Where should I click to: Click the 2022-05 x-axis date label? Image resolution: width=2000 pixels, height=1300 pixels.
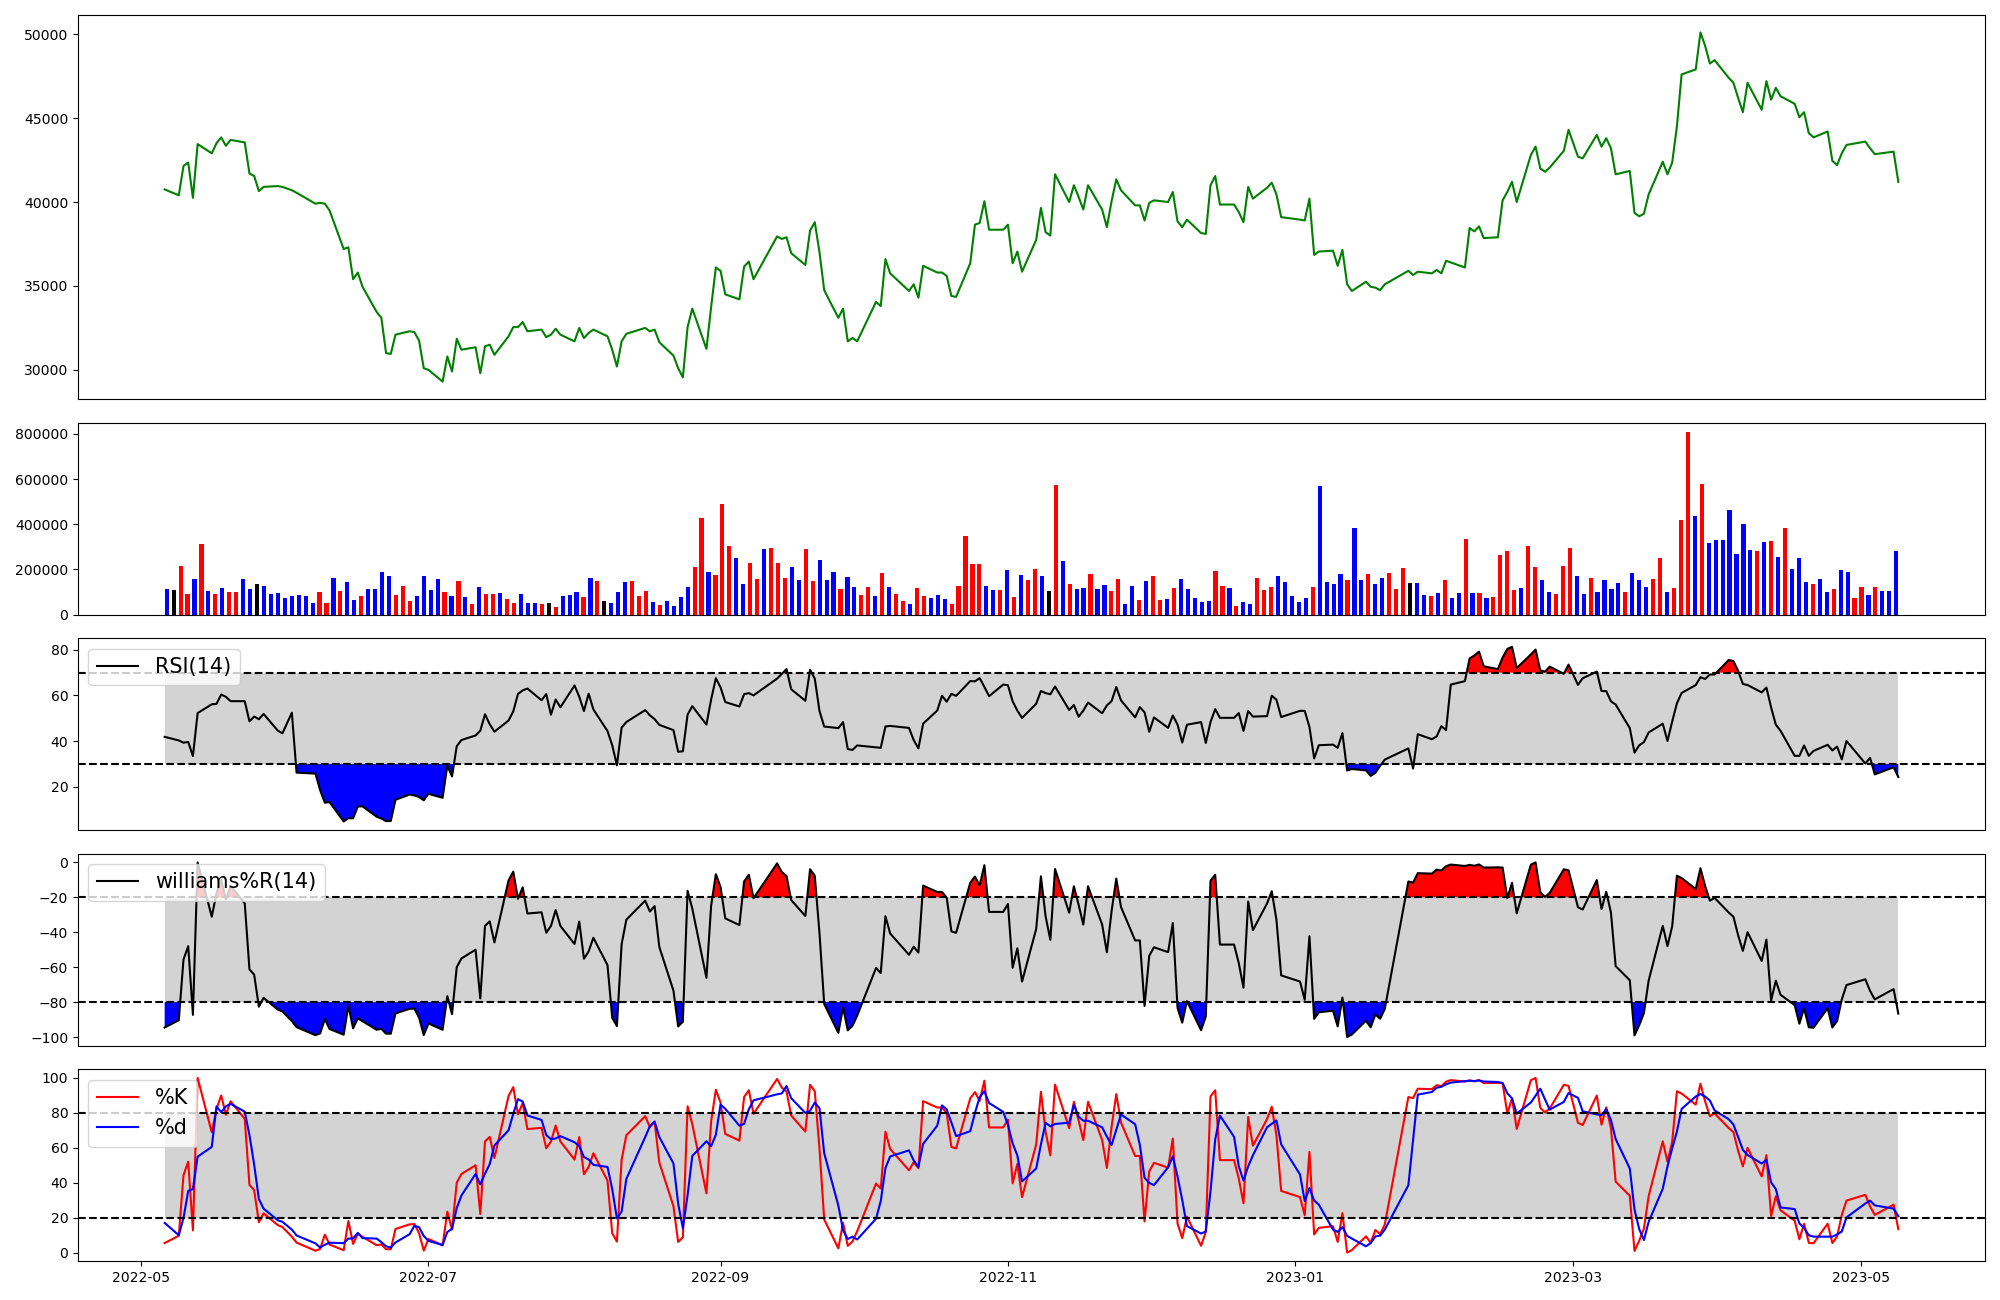click(x=142, y=1277)
